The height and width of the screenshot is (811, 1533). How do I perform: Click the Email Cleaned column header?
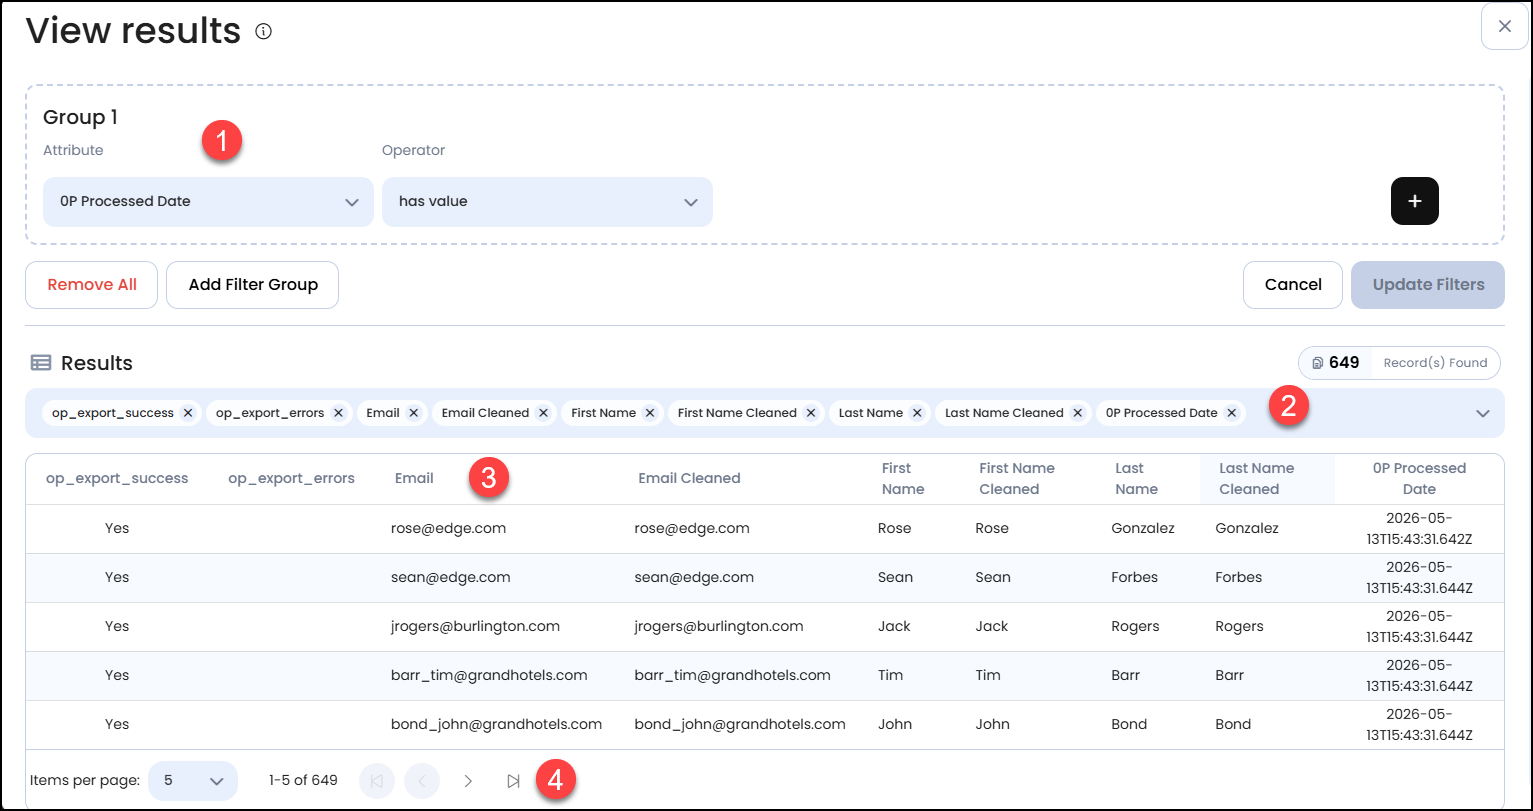pyautogui.click(x=689, y=479)
